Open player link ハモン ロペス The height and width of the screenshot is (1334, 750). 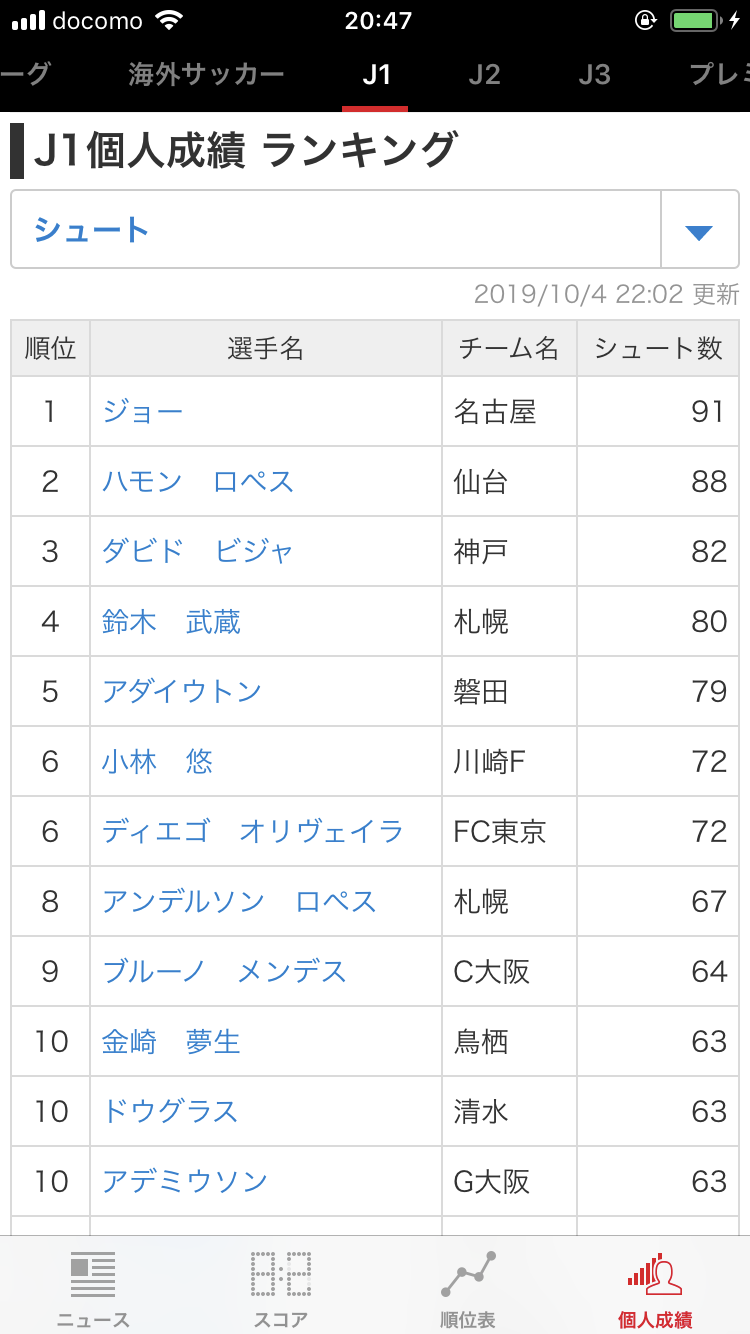coord(198,481)
